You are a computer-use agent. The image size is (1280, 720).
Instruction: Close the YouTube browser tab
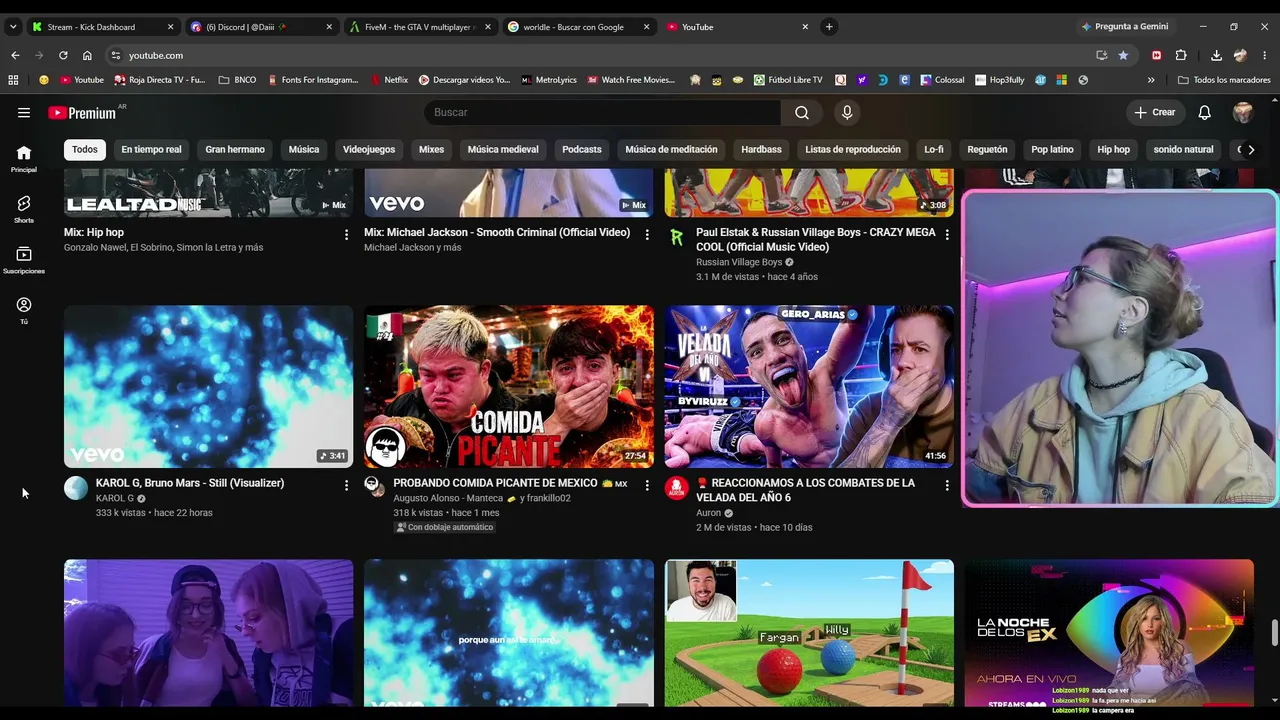[x=805, y=27]
